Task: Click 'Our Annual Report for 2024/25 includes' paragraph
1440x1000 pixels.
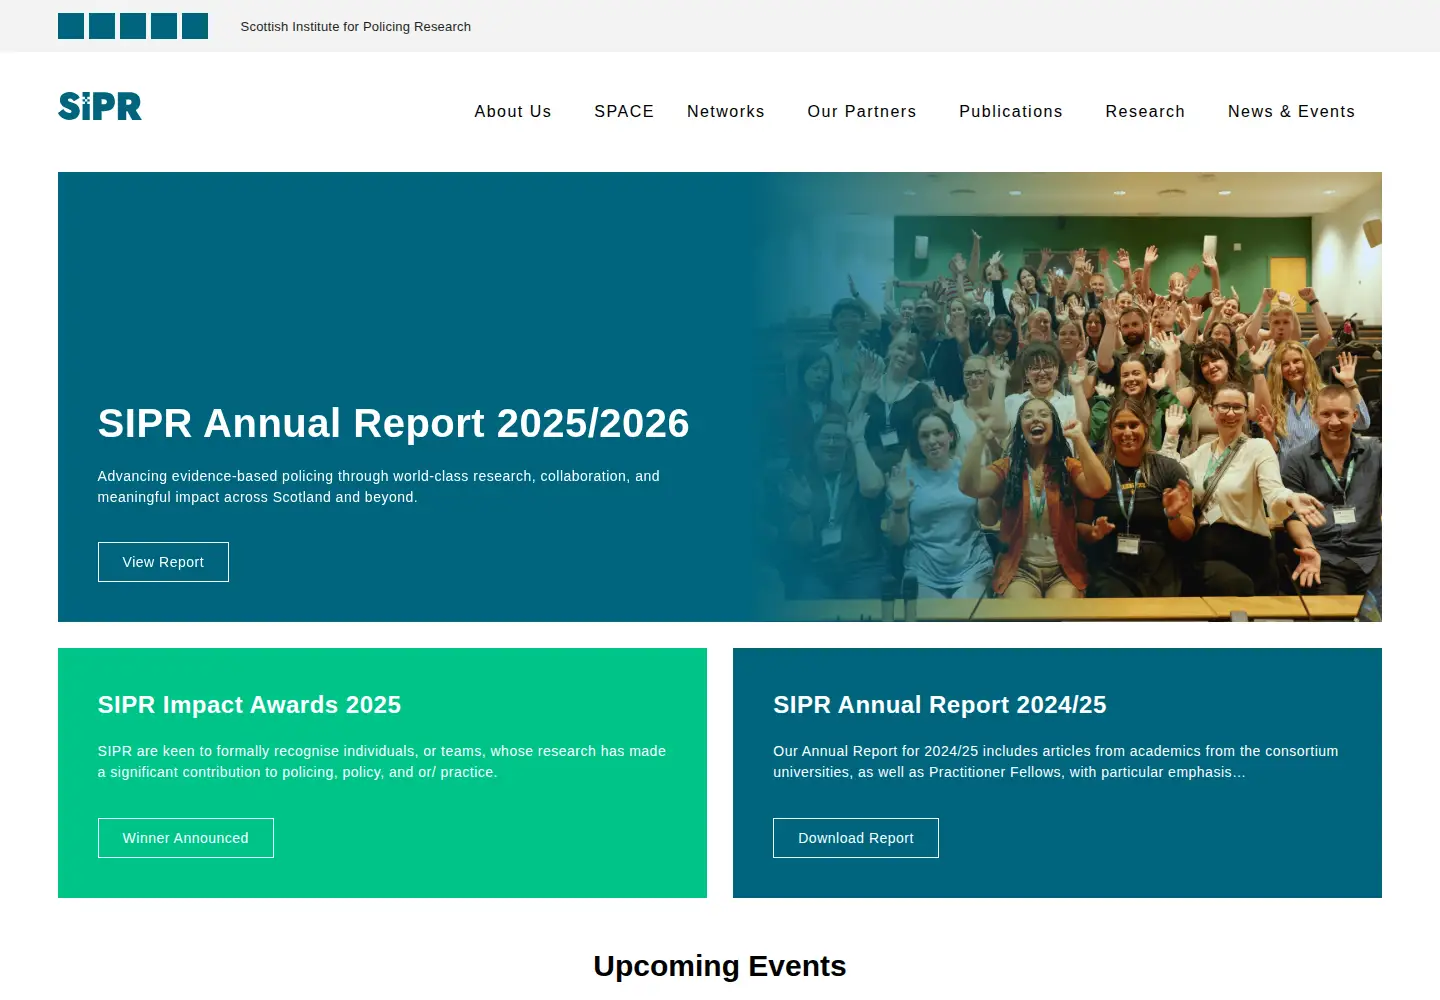Action: point(1056,762)
